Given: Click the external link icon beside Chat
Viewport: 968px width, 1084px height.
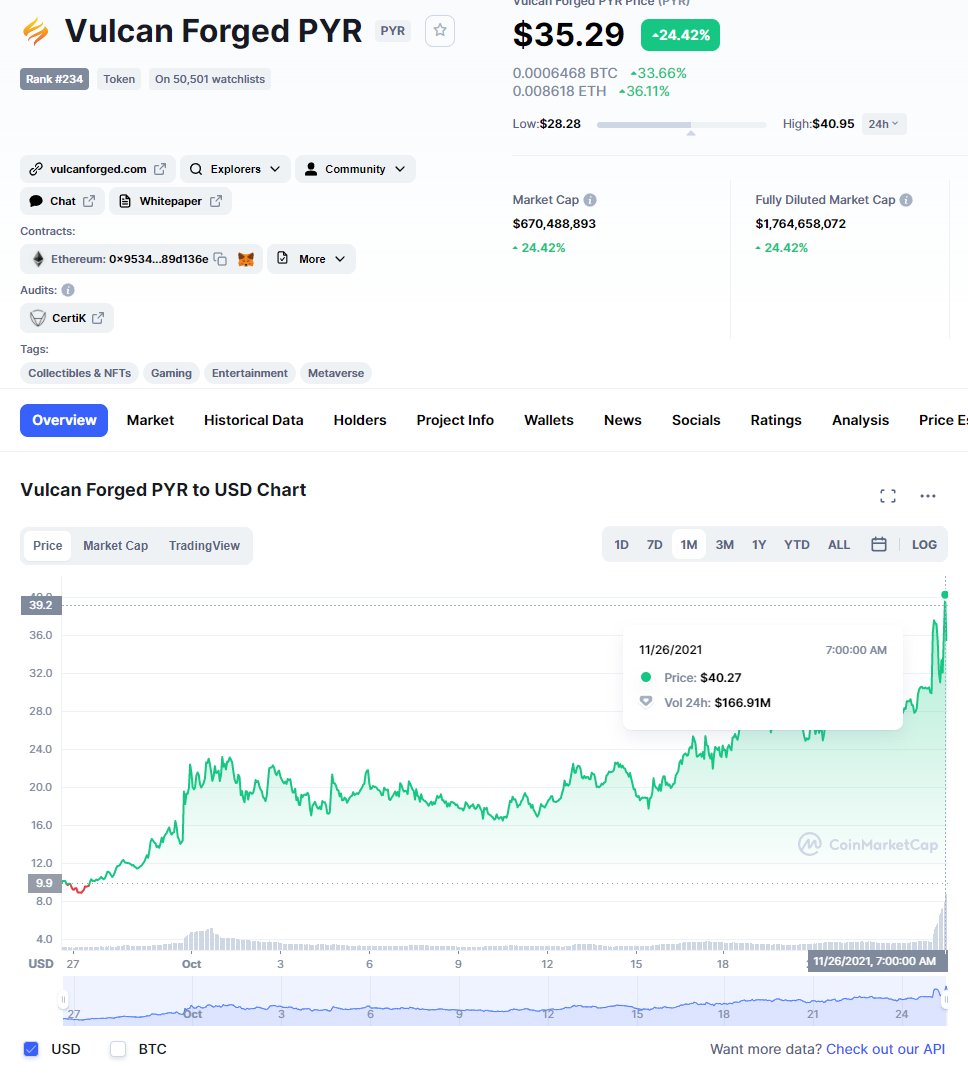Looking at the screenshot, I should pos(89,201).
